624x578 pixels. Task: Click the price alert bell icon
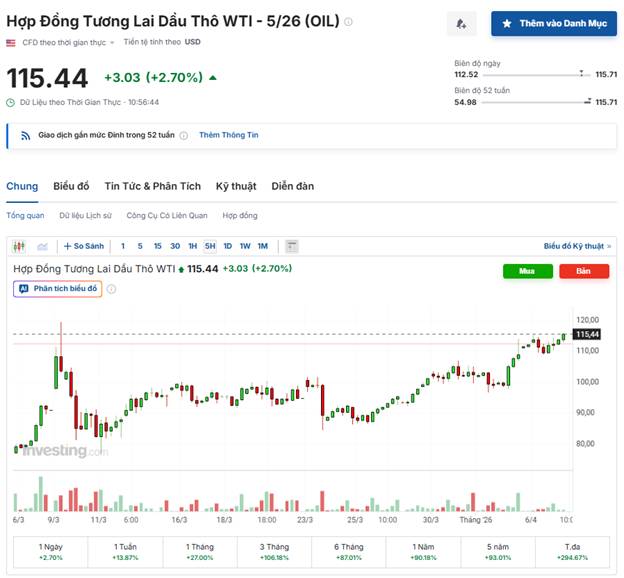[461, 24]
